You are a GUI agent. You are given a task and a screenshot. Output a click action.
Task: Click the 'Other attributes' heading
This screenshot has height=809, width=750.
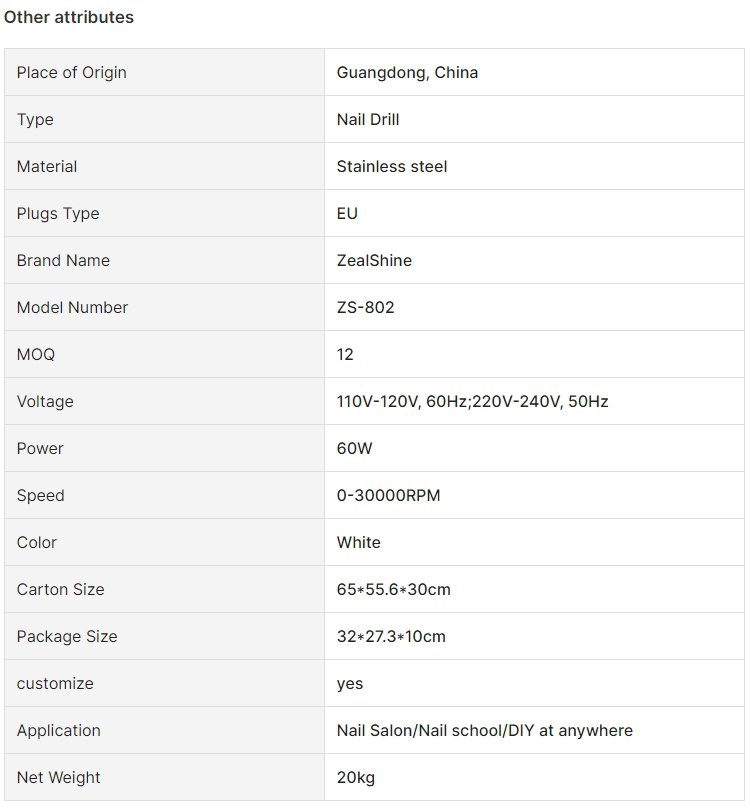69,17
